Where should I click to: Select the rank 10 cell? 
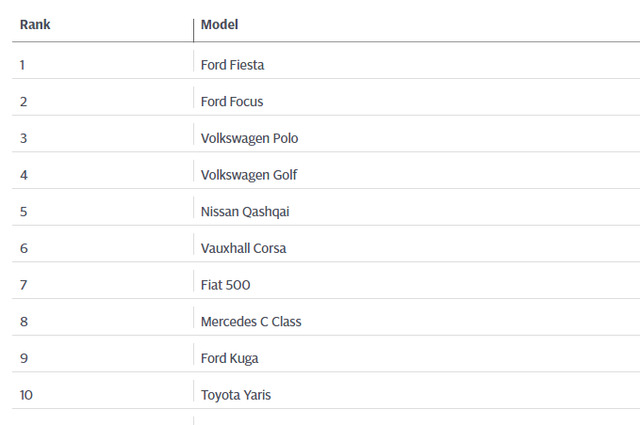26,395
